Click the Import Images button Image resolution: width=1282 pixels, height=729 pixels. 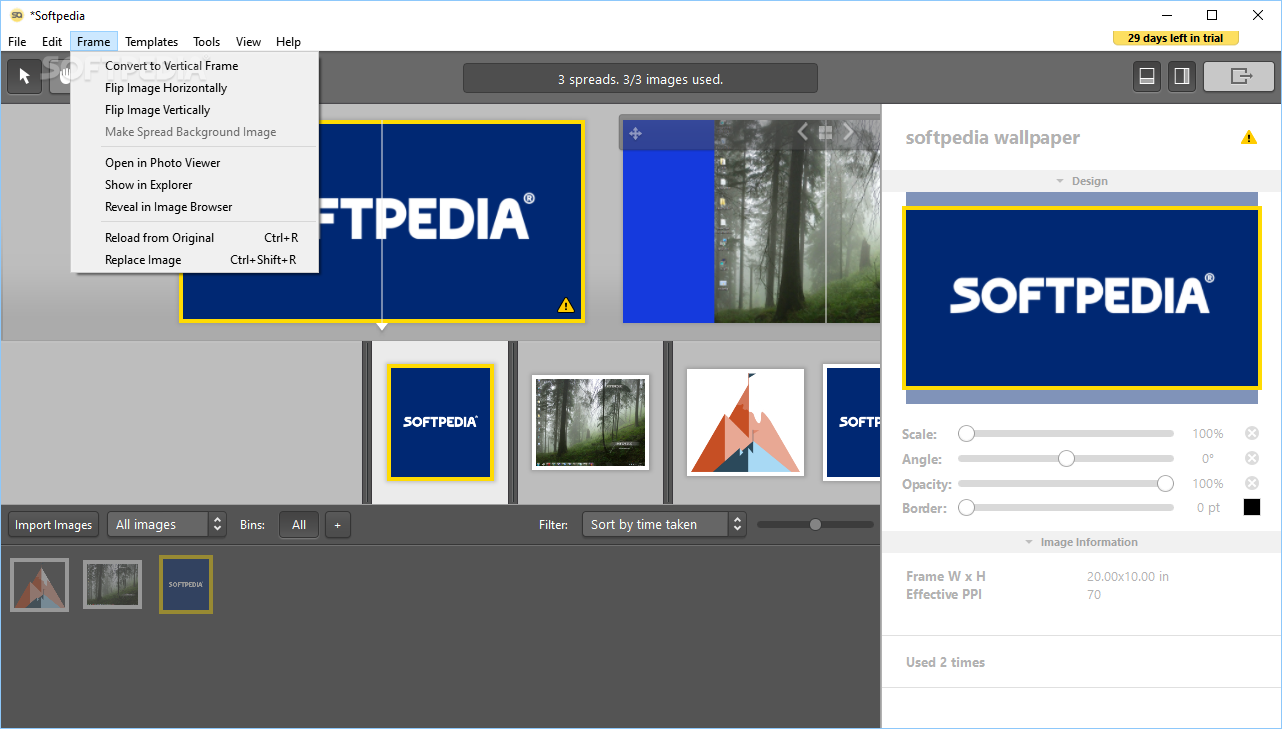click(x=54, y=524)
